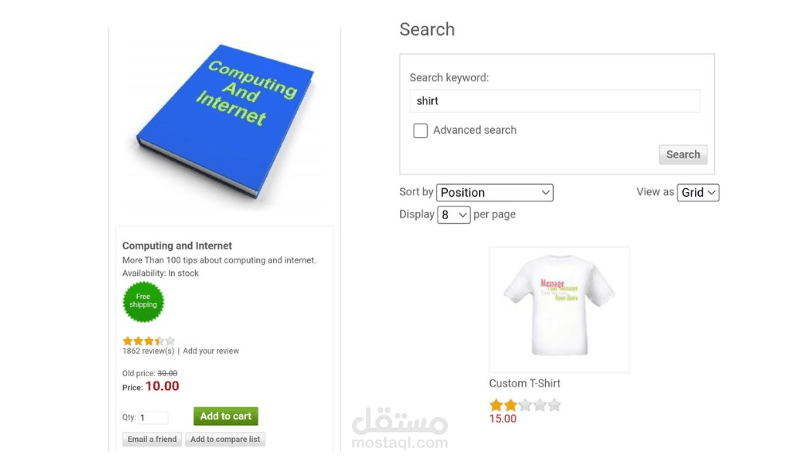
Task: Open the Custom T-Shirt title link
Action: (x=524, y=383)
